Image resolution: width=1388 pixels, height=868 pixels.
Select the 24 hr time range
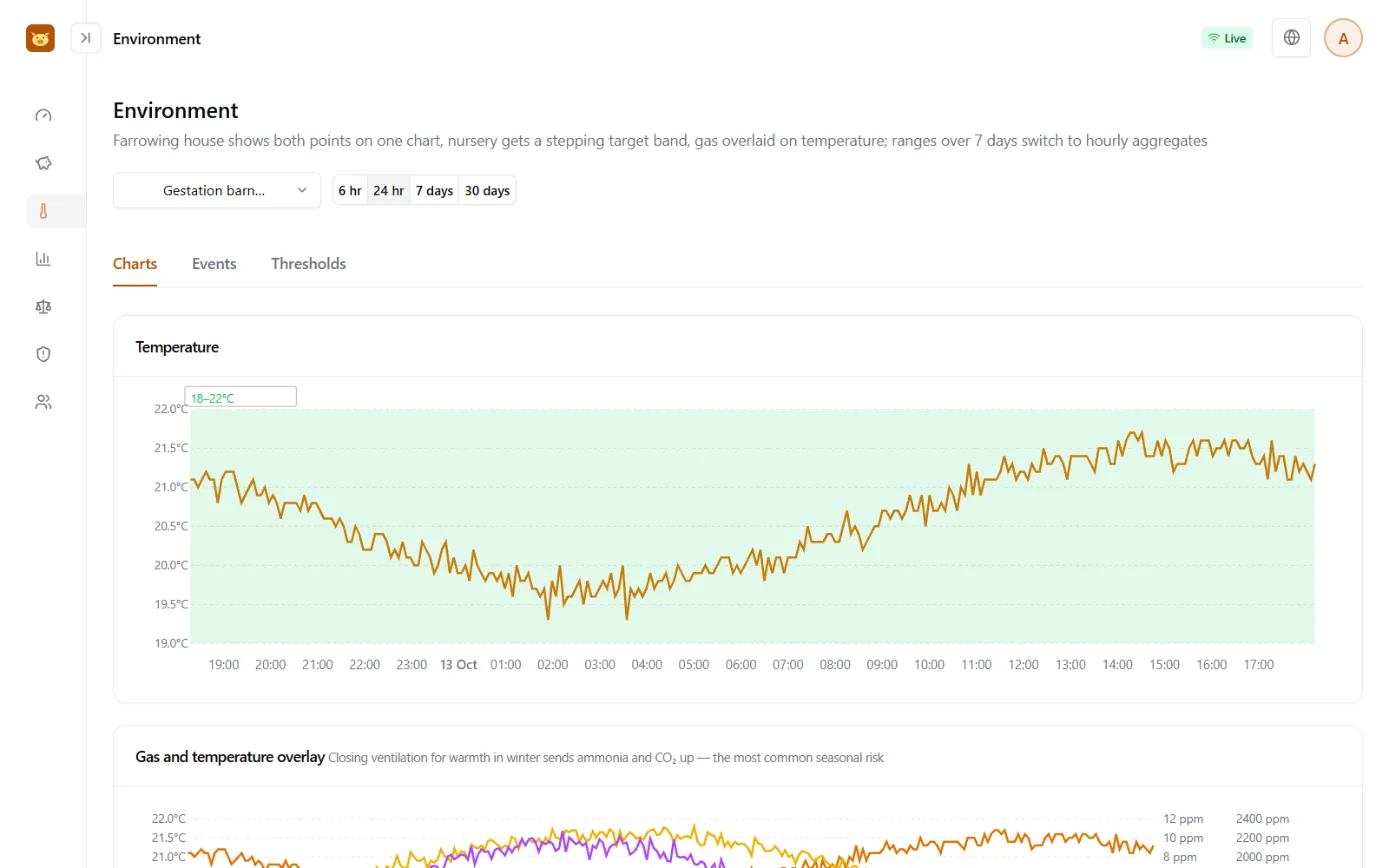point(389,190)
